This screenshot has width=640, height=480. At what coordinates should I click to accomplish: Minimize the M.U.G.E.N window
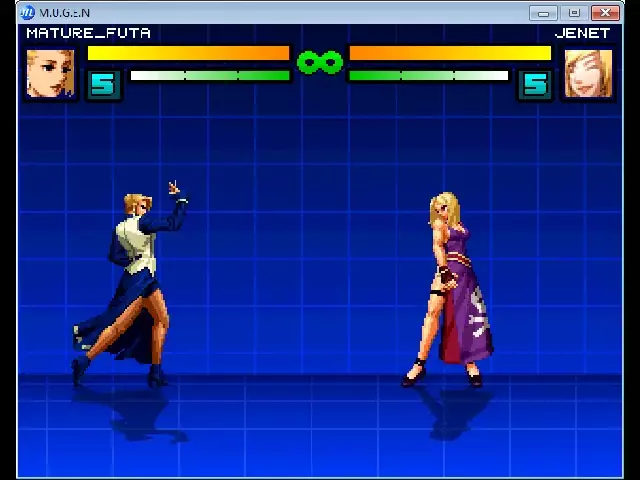click(543, 13)
